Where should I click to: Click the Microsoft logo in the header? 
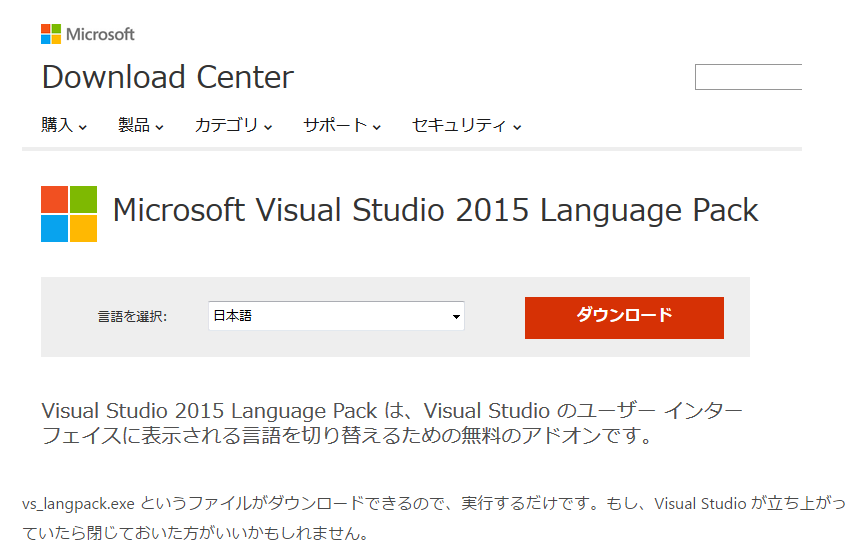[x=87, y=34]
